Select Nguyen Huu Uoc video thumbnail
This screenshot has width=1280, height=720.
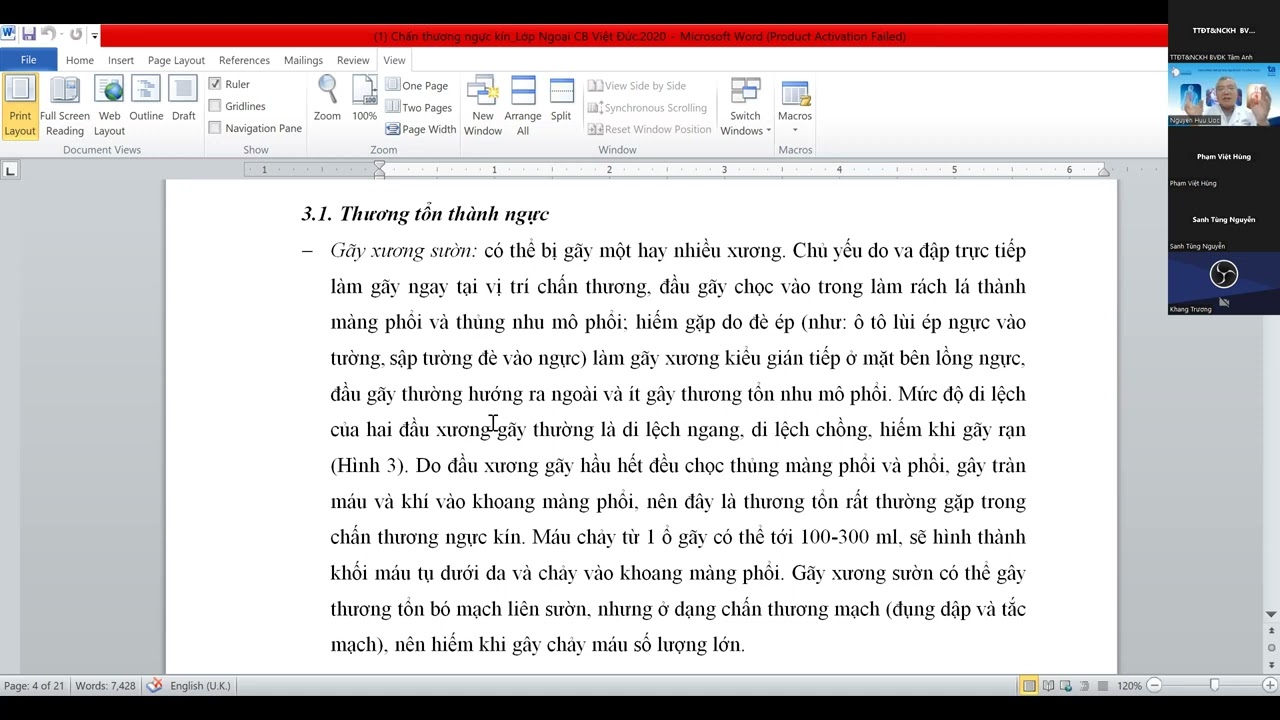pos(1223,96)
